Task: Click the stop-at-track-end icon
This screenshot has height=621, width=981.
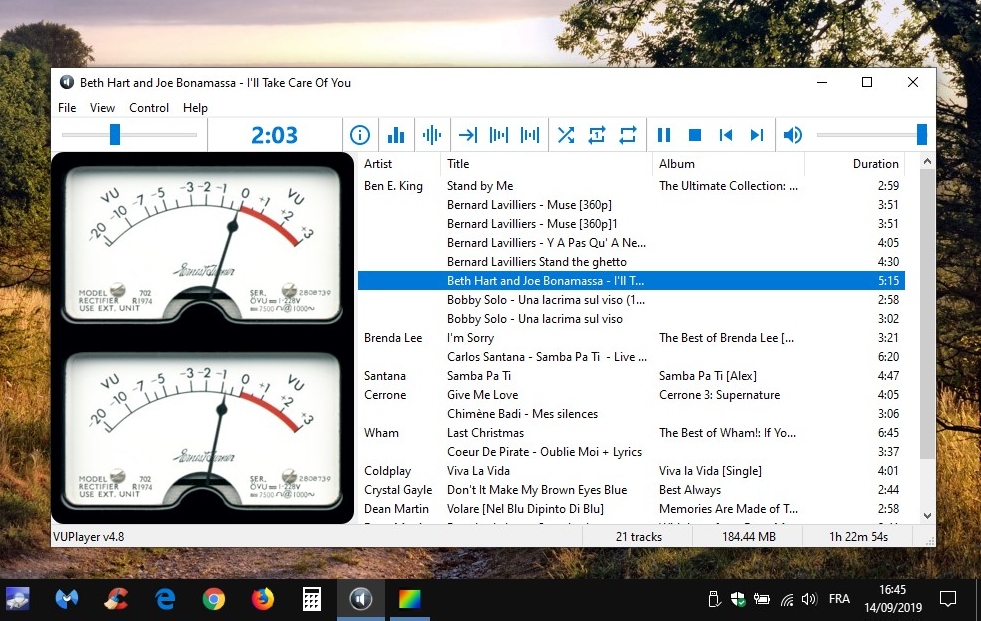Action: coord(499,134)
